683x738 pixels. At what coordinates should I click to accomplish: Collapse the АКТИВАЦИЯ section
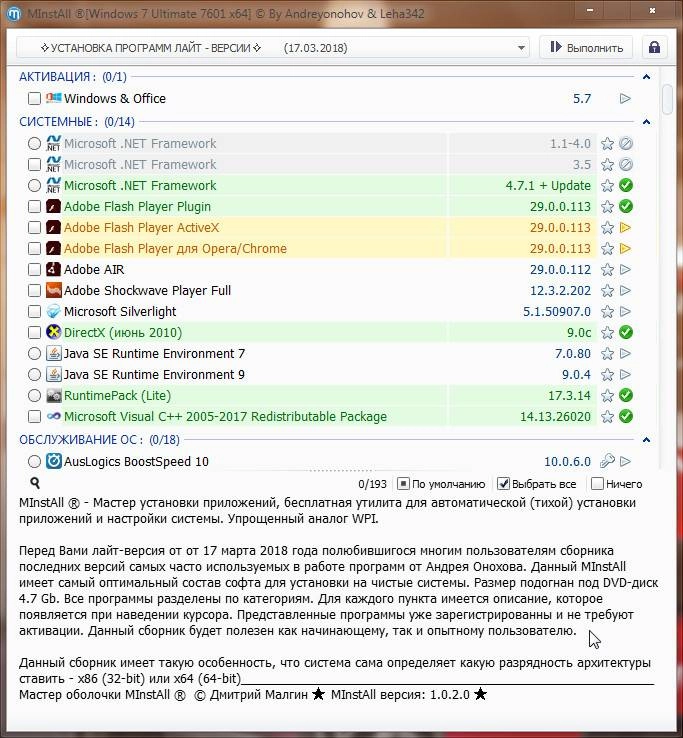pos(647,77)
